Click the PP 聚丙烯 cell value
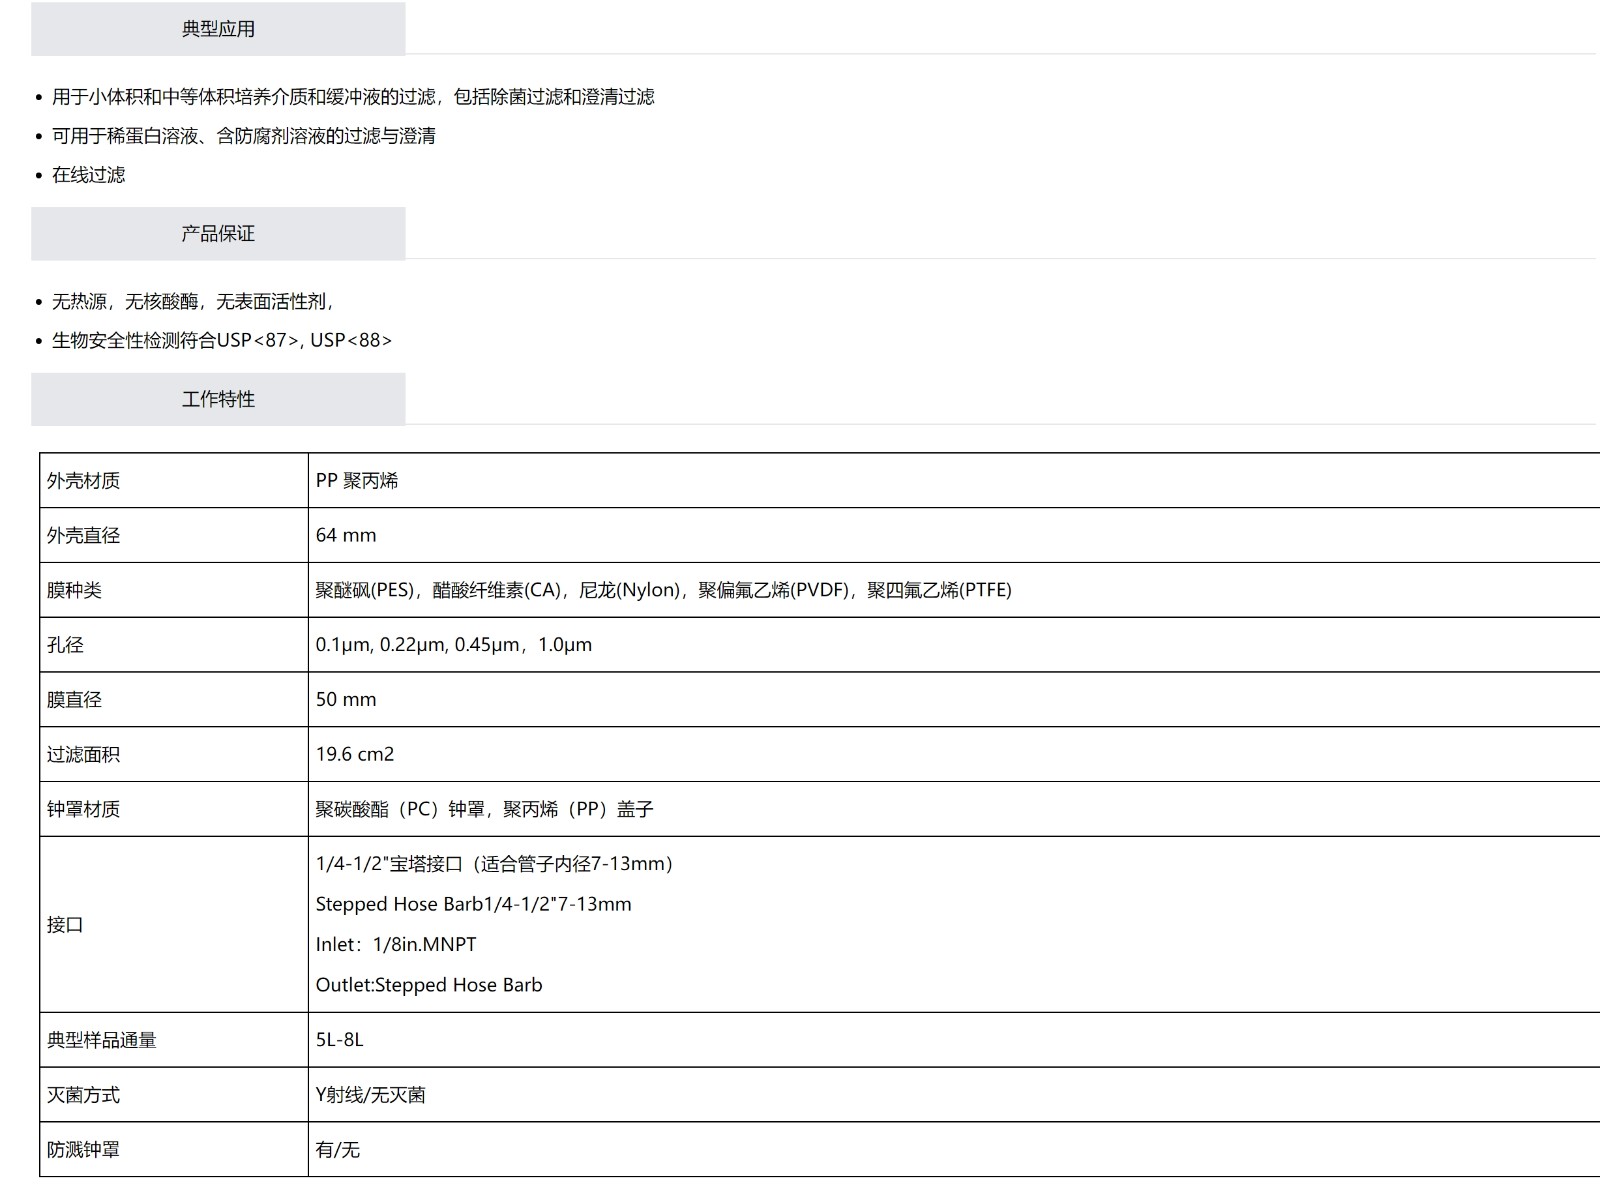Viewport: 1600px width, 1192px height. [x=357, y=481]
